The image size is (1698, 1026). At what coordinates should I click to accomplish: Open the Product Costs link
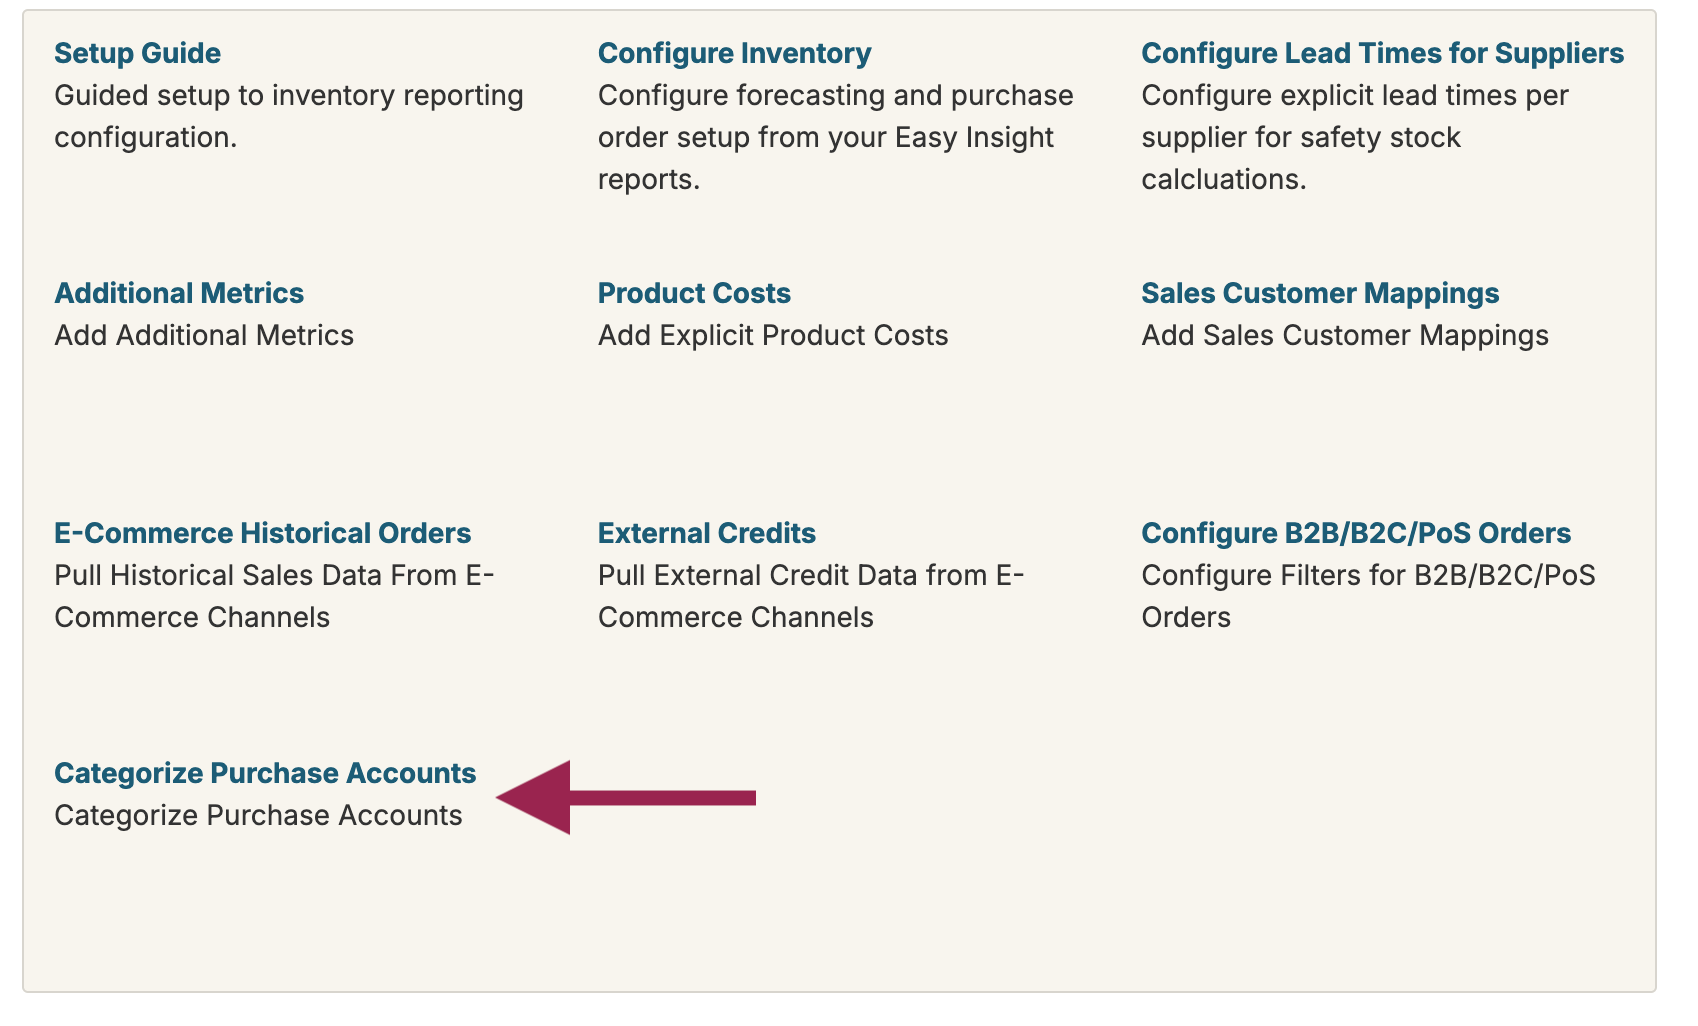click(694, 293)
